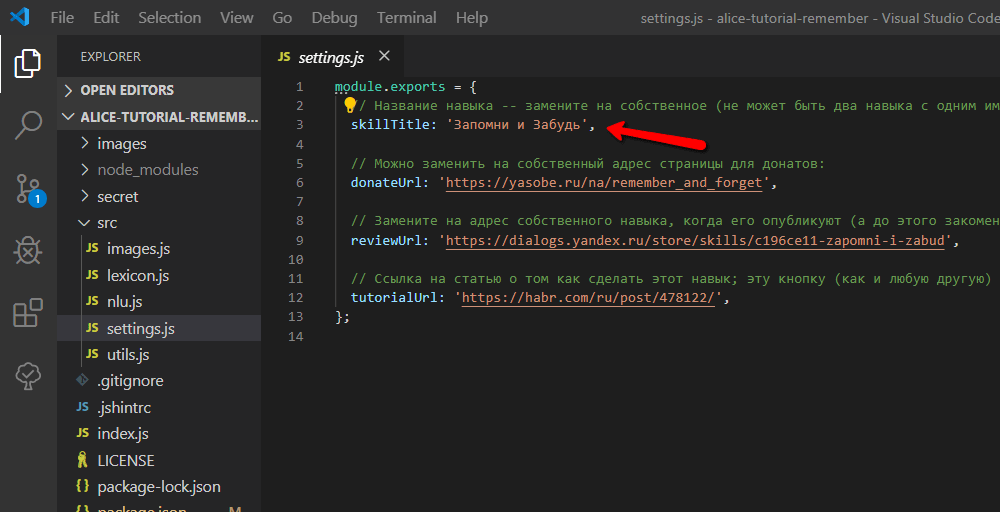Open the Terminal menu

407,17
